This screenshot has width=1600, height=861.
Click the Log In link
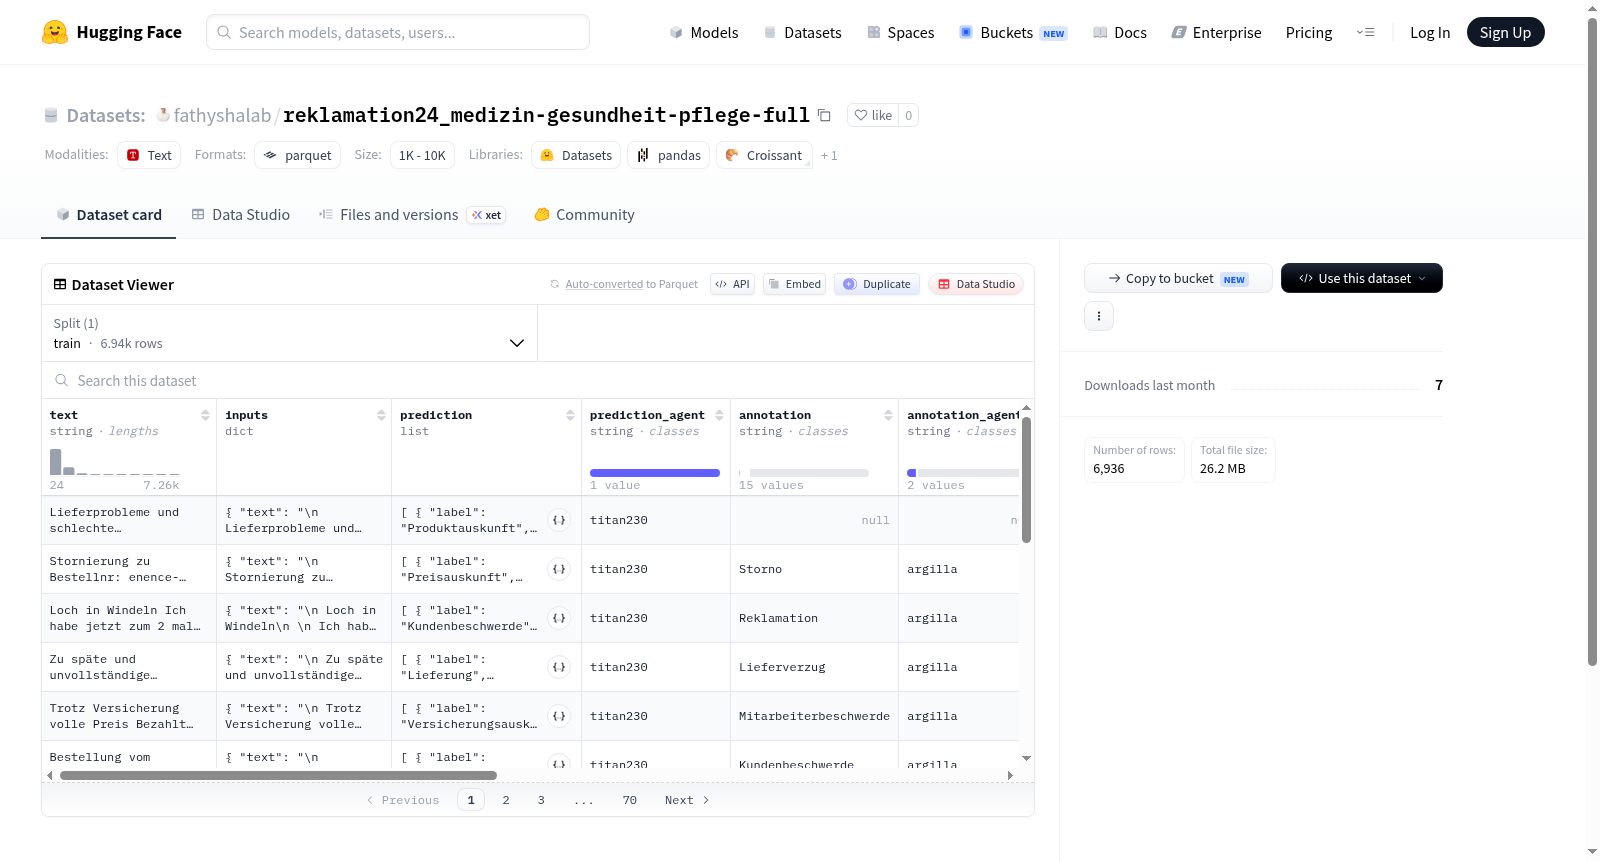1429,33
